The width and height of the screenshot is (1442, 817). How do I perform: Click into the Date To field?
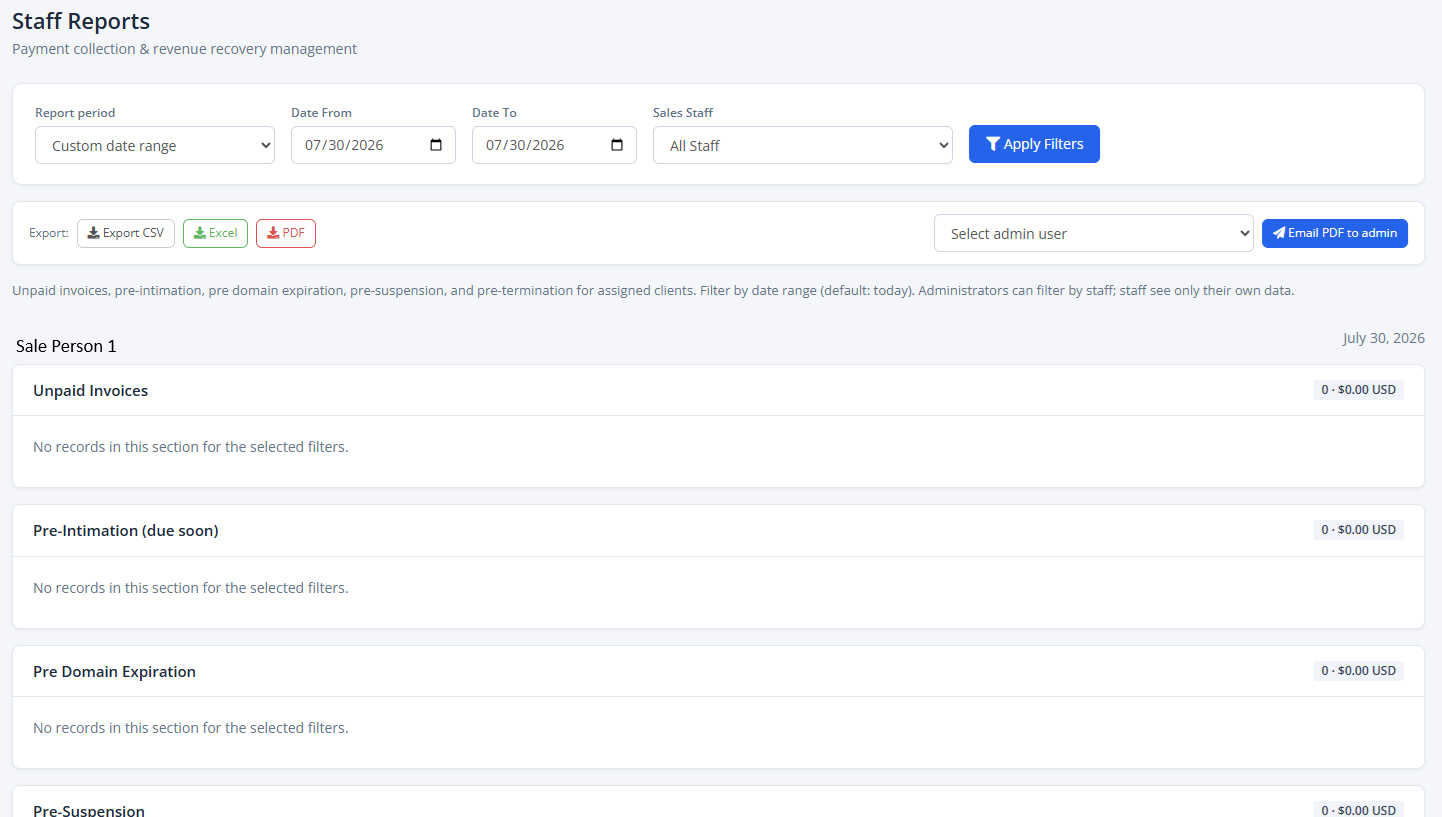pos(554,145)
